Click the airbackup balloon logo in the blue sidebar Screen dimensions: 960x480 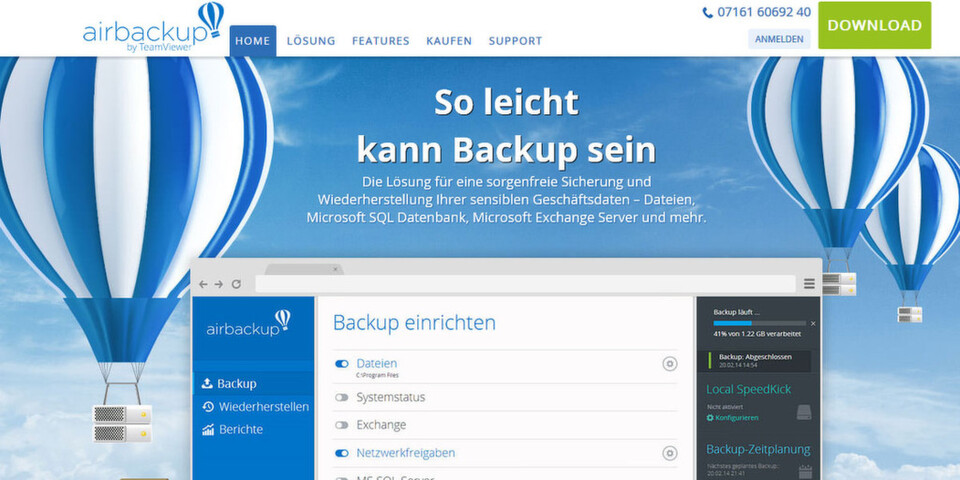pos(248,323)
